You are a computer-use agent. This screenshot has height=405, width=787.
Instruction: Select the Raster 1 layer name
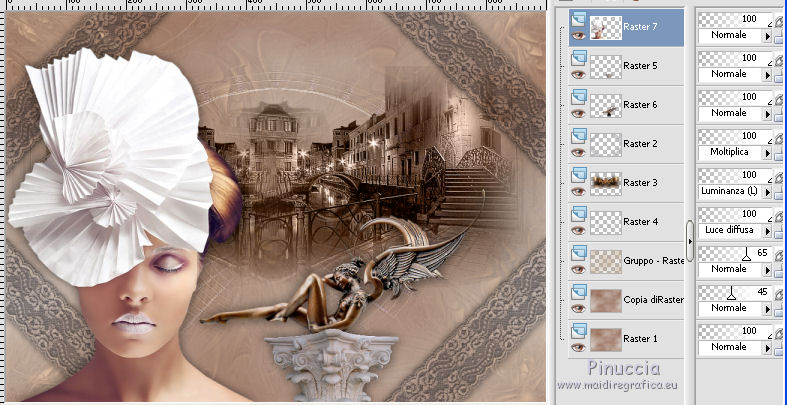(x=640, y=339)
